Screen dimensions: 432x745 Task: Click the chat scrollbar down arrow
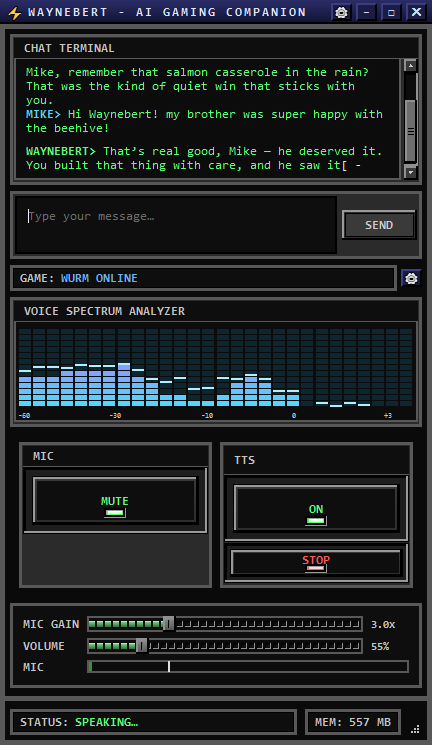(x=411, y=172)
